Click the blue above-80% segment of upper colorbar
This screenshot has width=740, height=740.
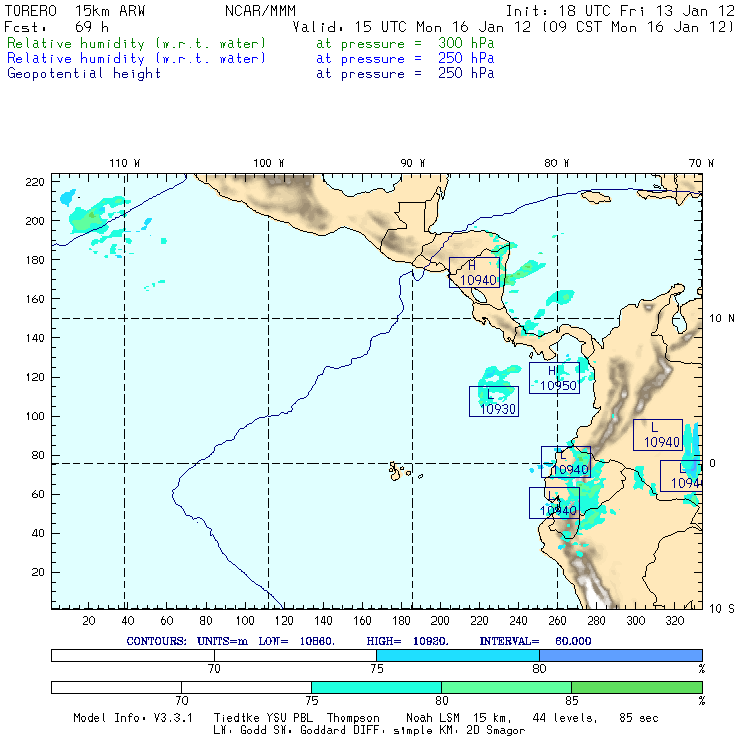pos(621,655)
